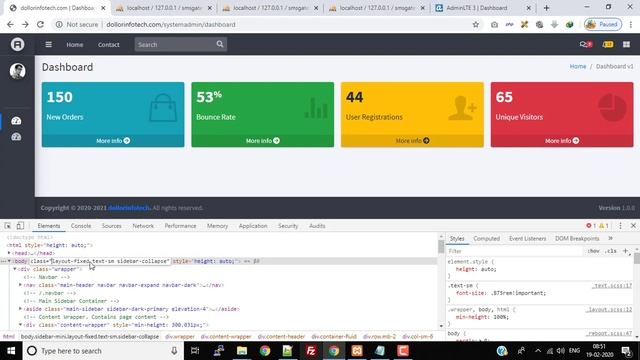This screenshot has width=640, height=360.
Task: Focus the Styles Filter input
Action: [x=514, y=251]
